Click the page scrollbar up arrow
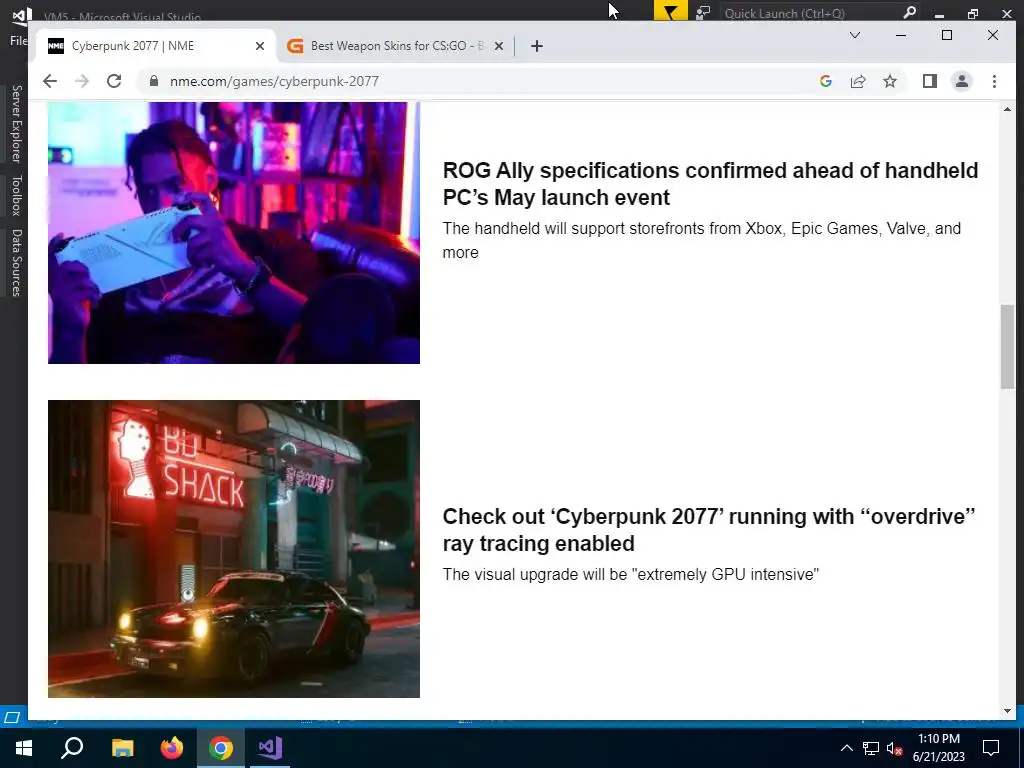1024x768 pixels. click(1007, 109)
